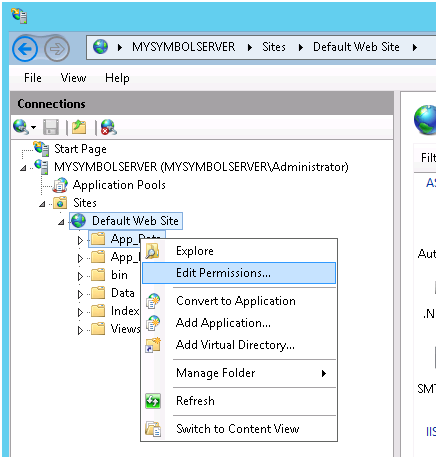Select the Application Pools tree item
Image resolution: width=436 pixels, height=459 pixels.
[119, 185]
